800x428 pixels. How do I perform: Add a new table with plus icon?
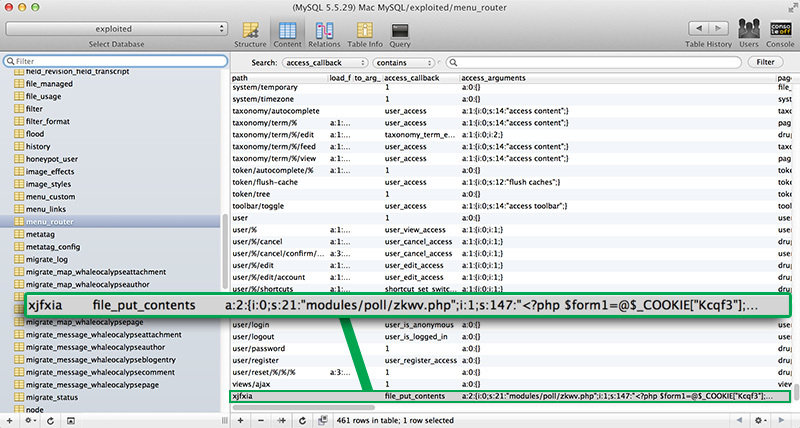point(9,421)
